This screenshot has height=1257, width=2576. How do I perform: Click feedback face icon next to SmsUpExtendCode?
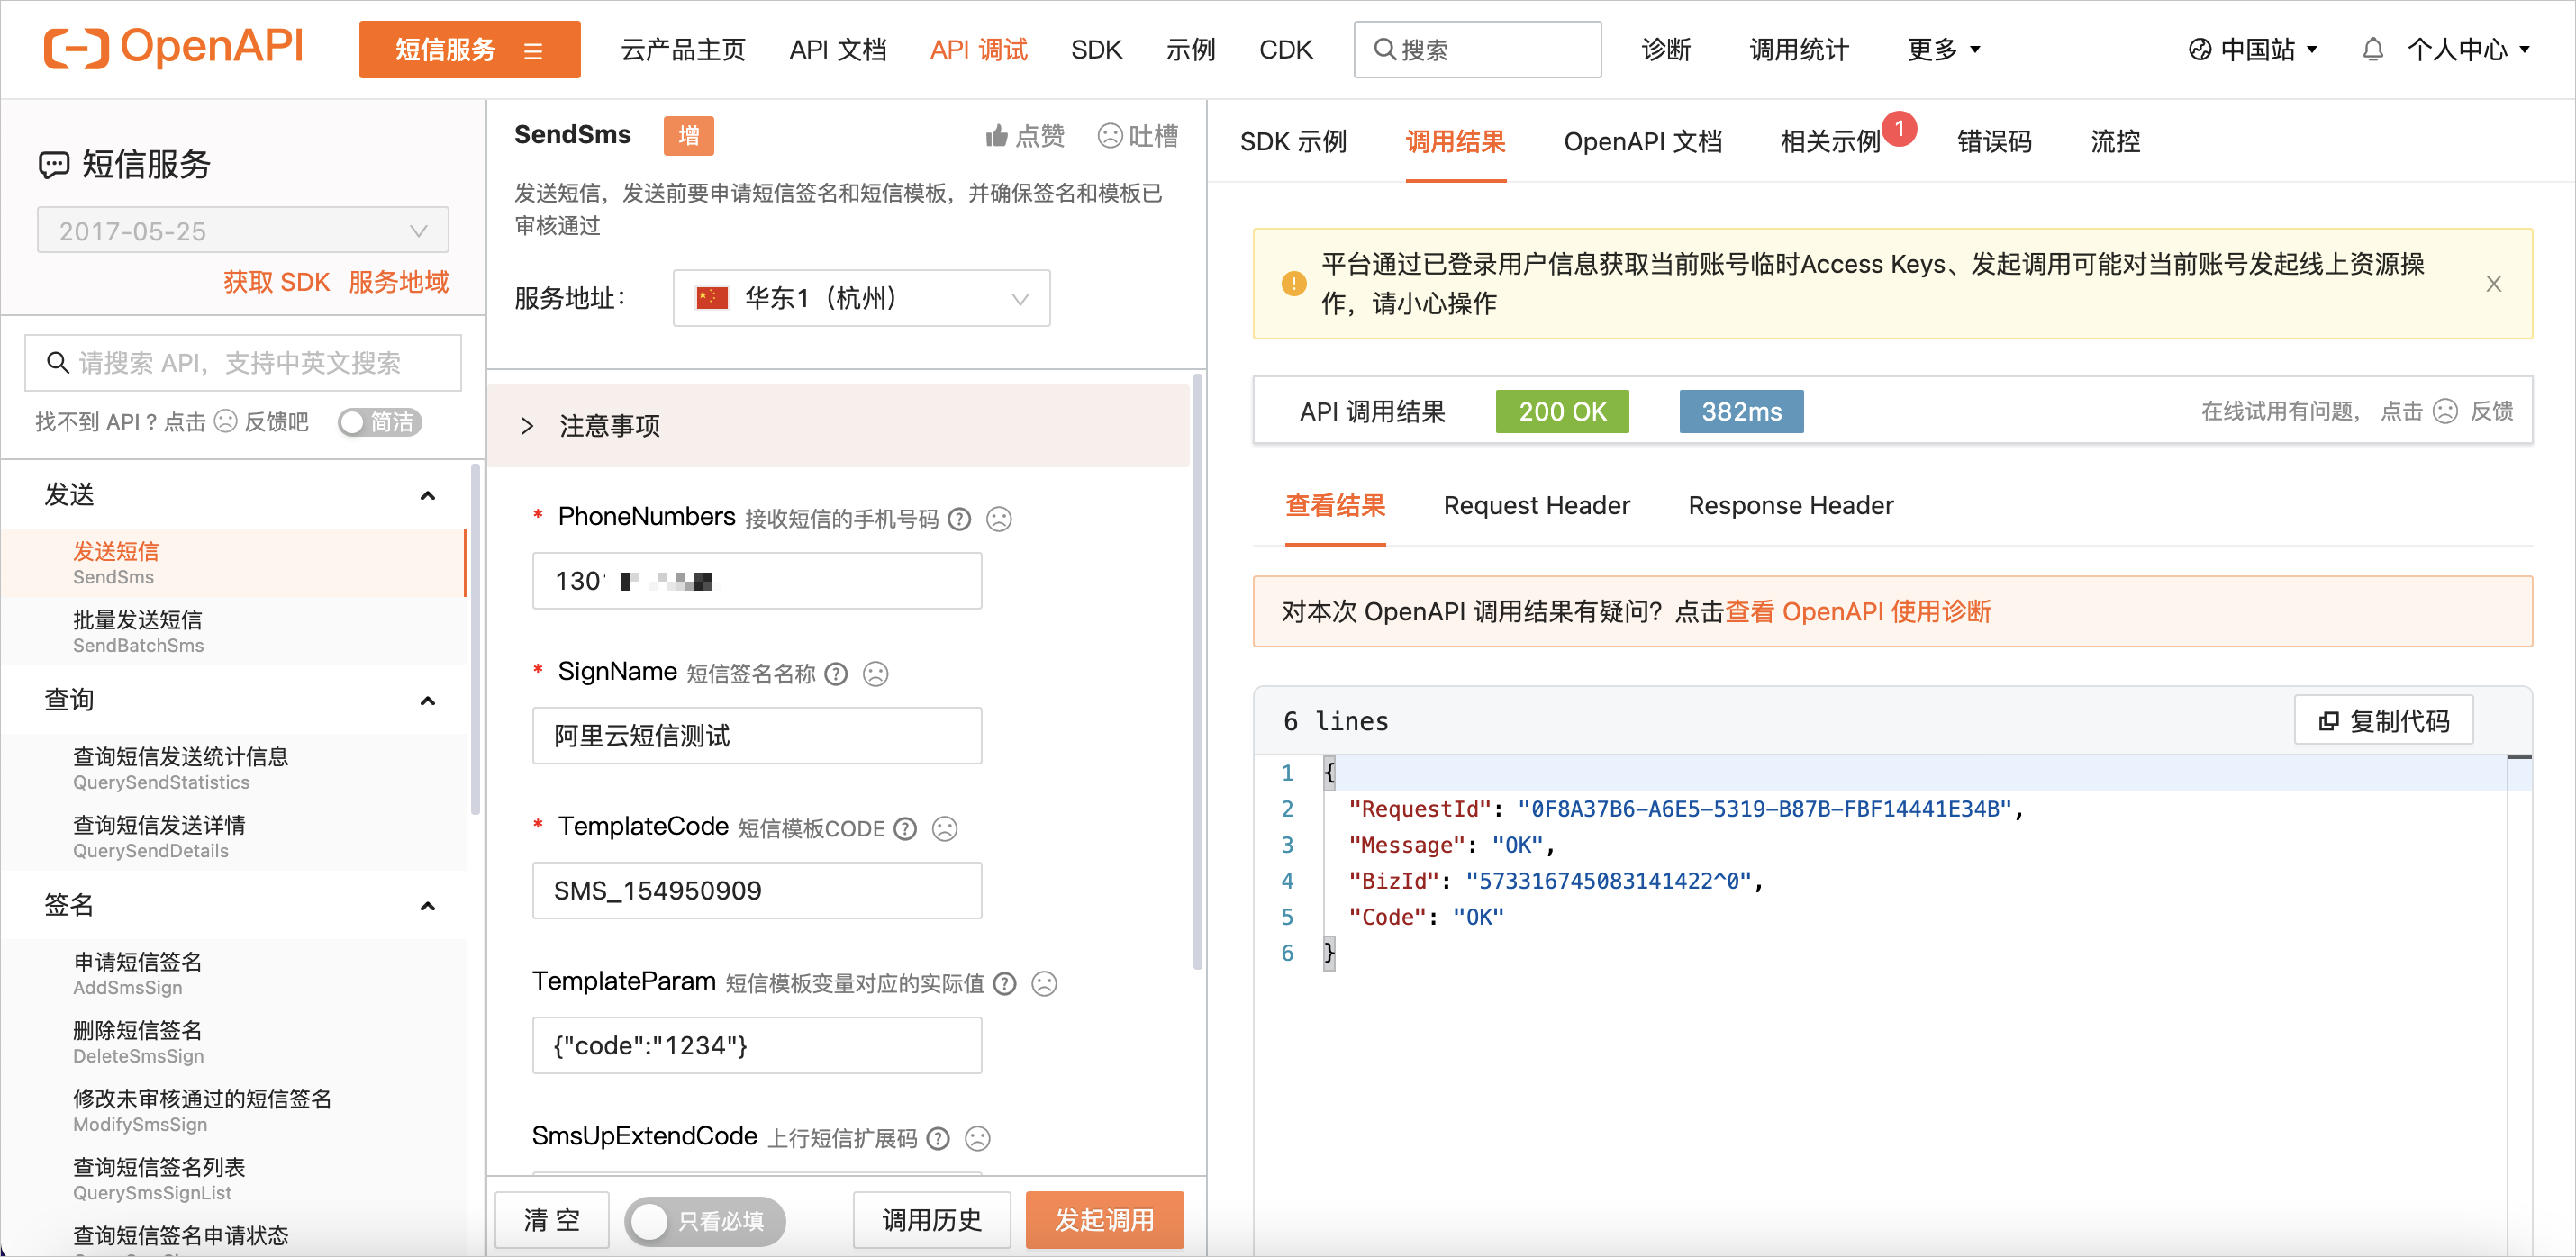click(978, 1139)
